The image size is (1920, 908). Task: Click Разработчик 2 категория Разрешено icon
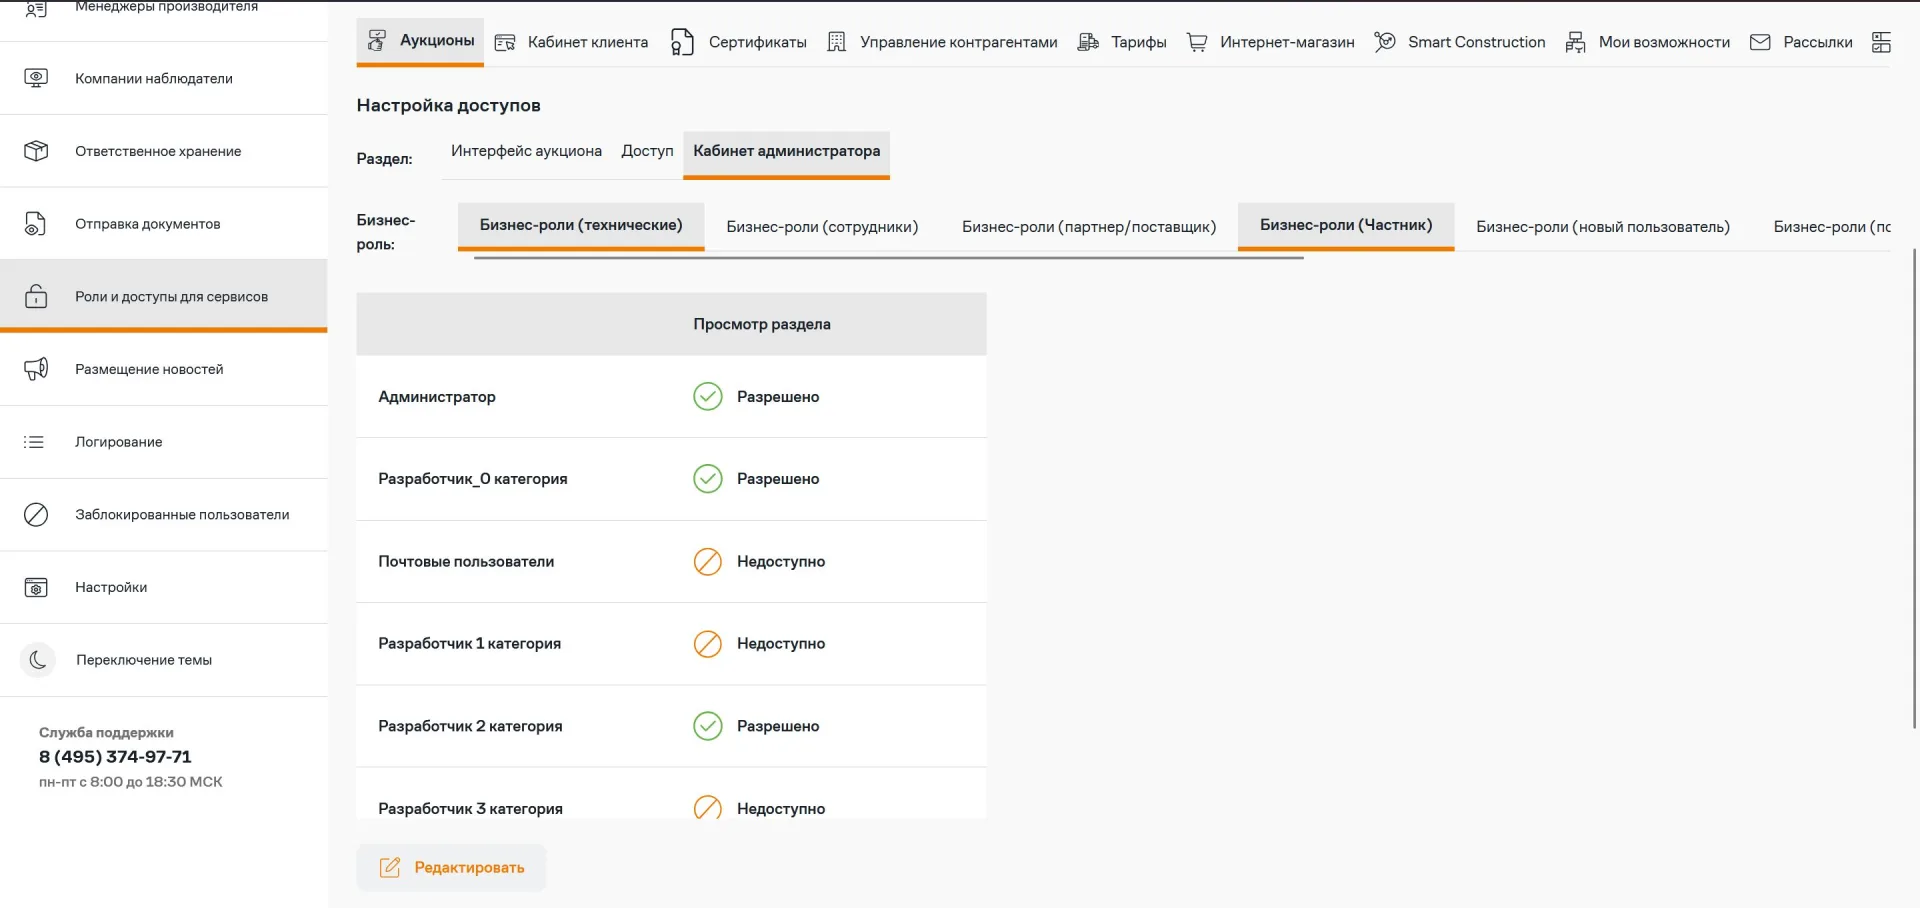tap(708, 726)
